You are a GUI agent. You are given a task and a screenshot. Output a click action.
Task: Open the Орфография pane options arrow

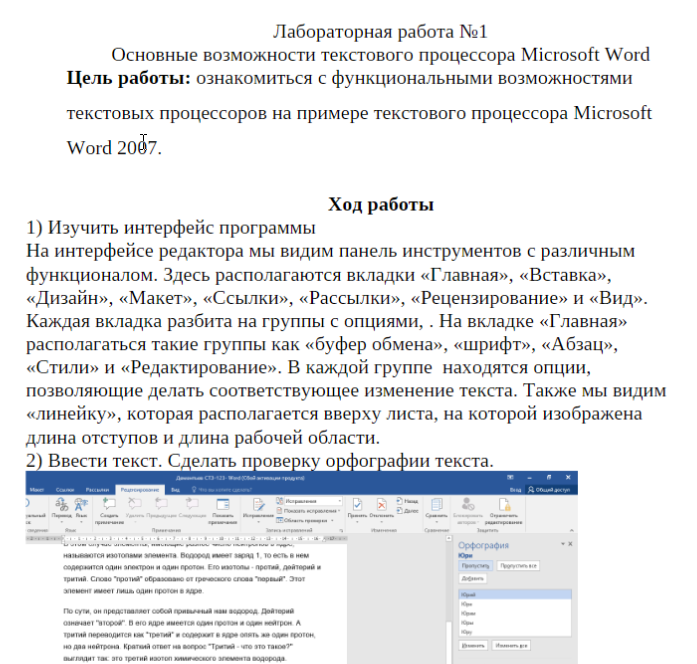563,544
